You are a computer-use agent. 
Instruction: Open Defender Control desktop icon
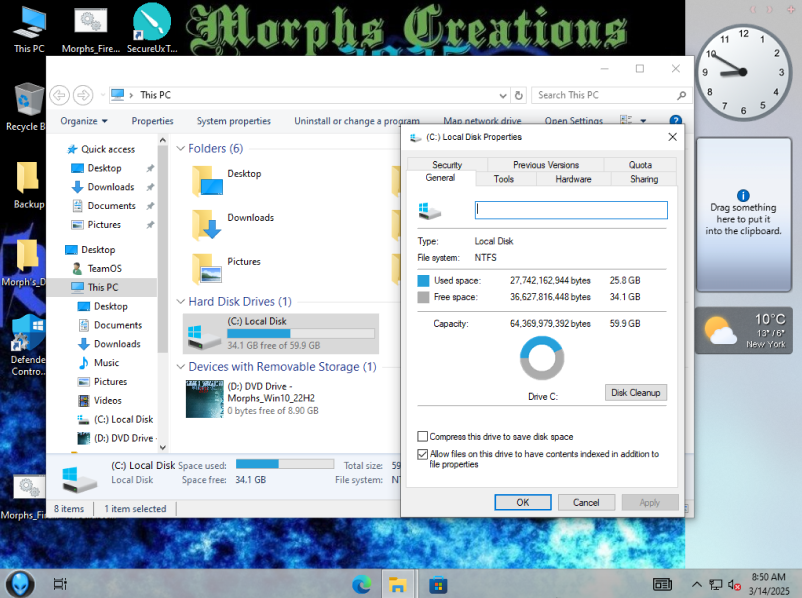[28, 345]
